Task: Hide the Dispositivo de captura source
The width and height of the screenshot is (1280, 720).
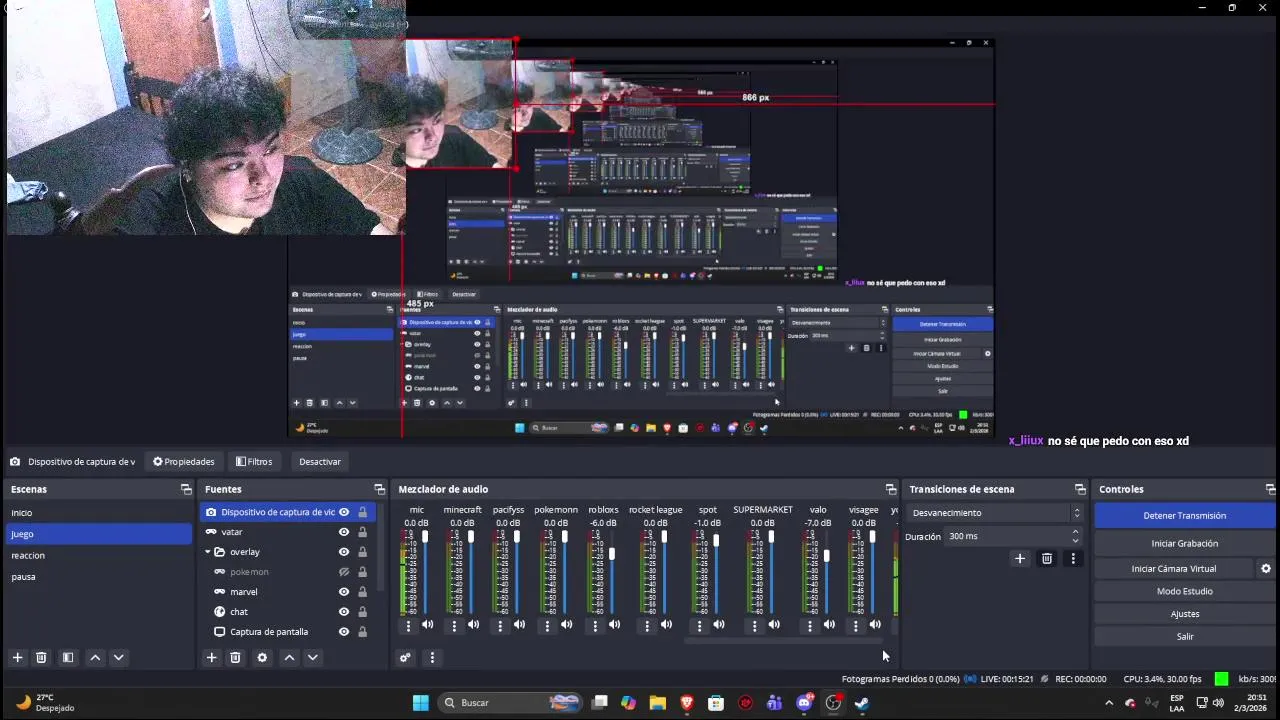Action: [x=344, y=512]
